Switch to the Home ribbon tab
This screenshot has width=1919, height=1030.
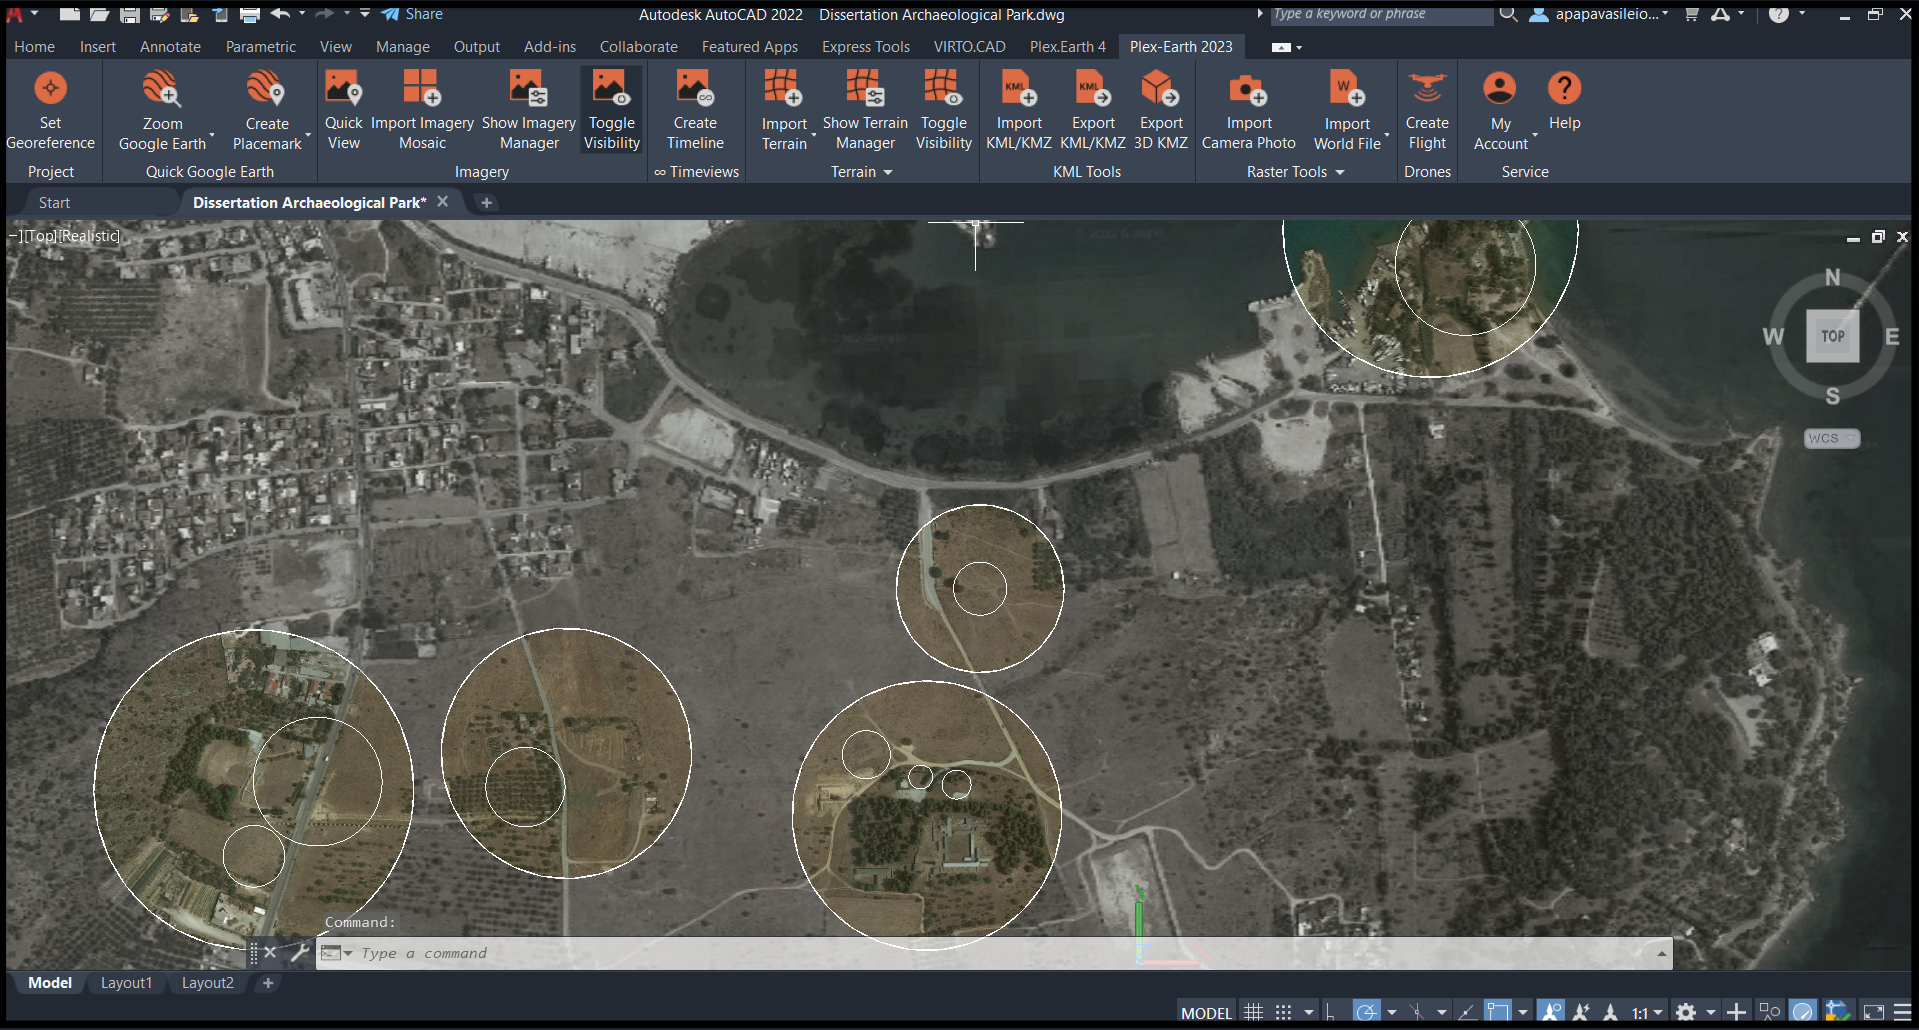point(35,47)
